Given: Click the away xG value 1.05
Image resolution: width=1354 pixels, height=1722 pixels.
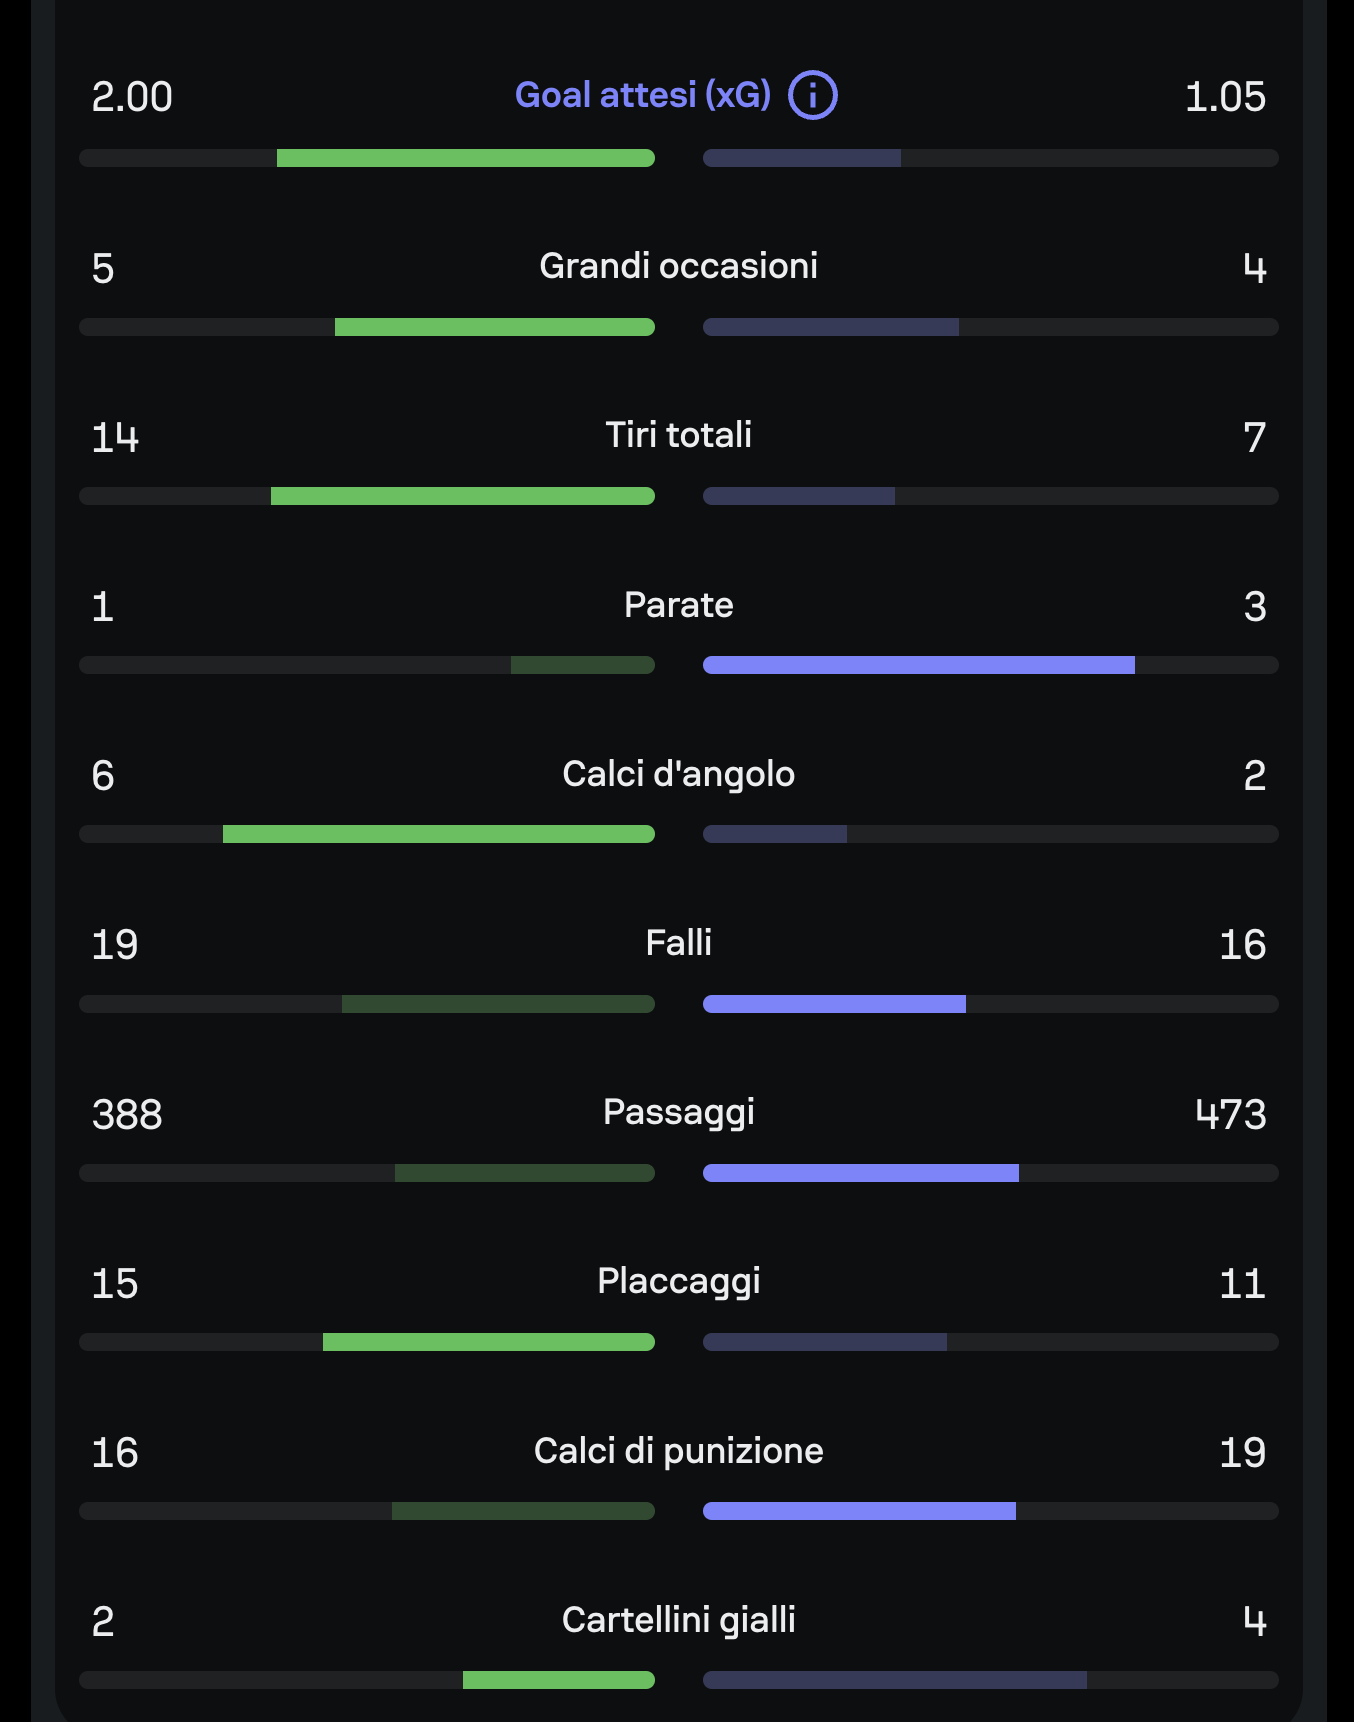Looking at the screenshot, I should pos(1225,98).
